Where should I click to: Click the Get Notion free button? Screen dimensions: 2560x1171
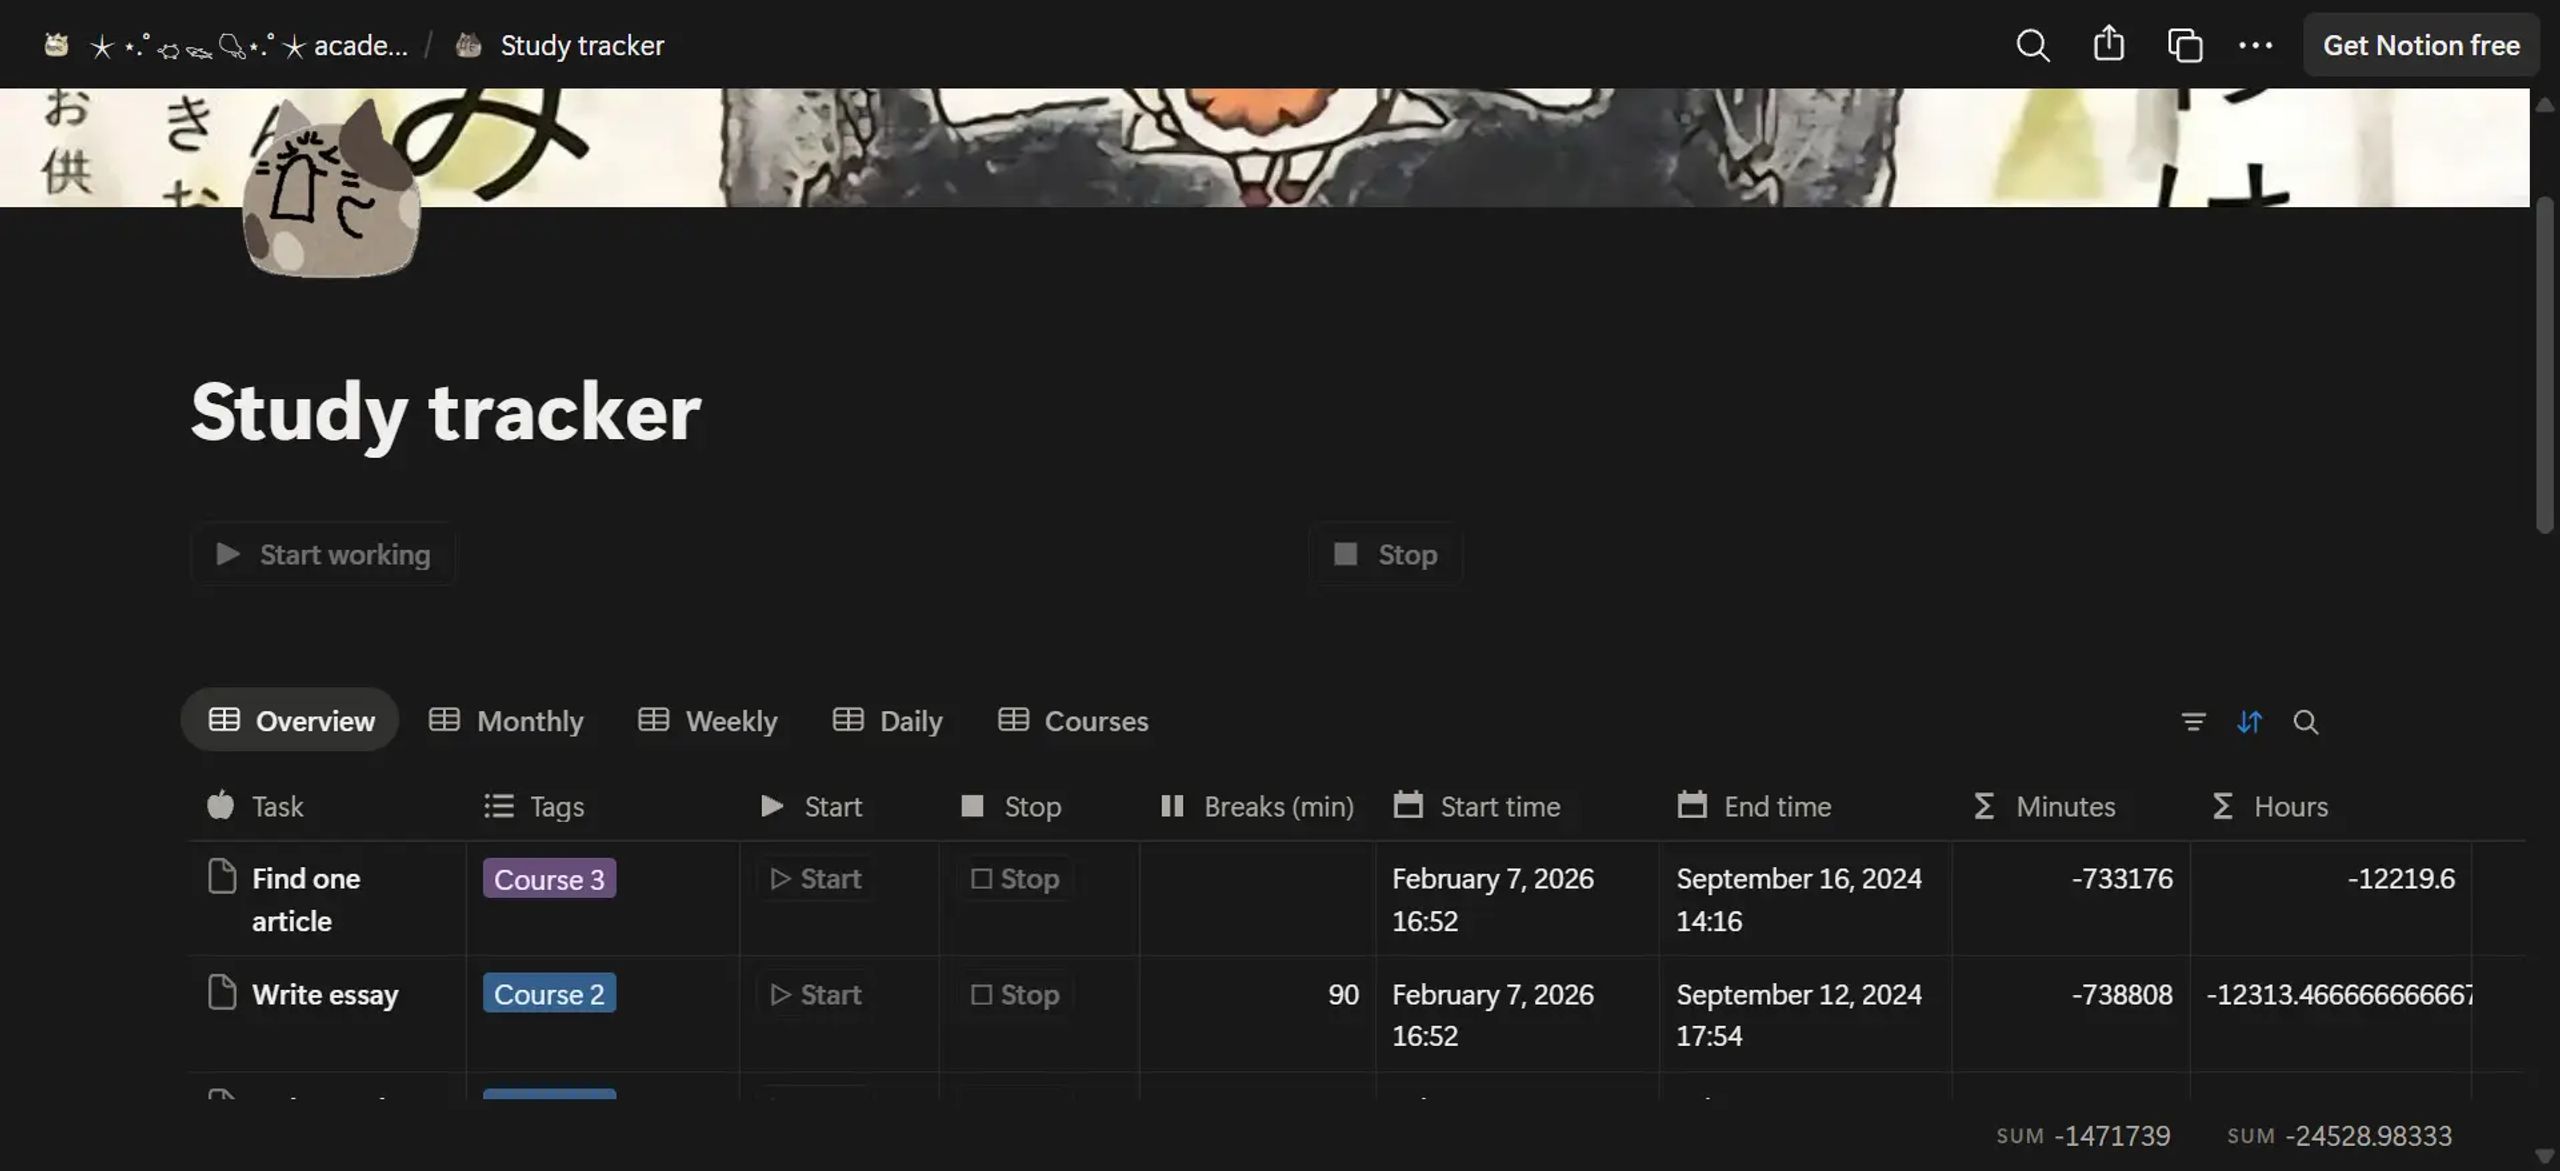pos(2420,45)
